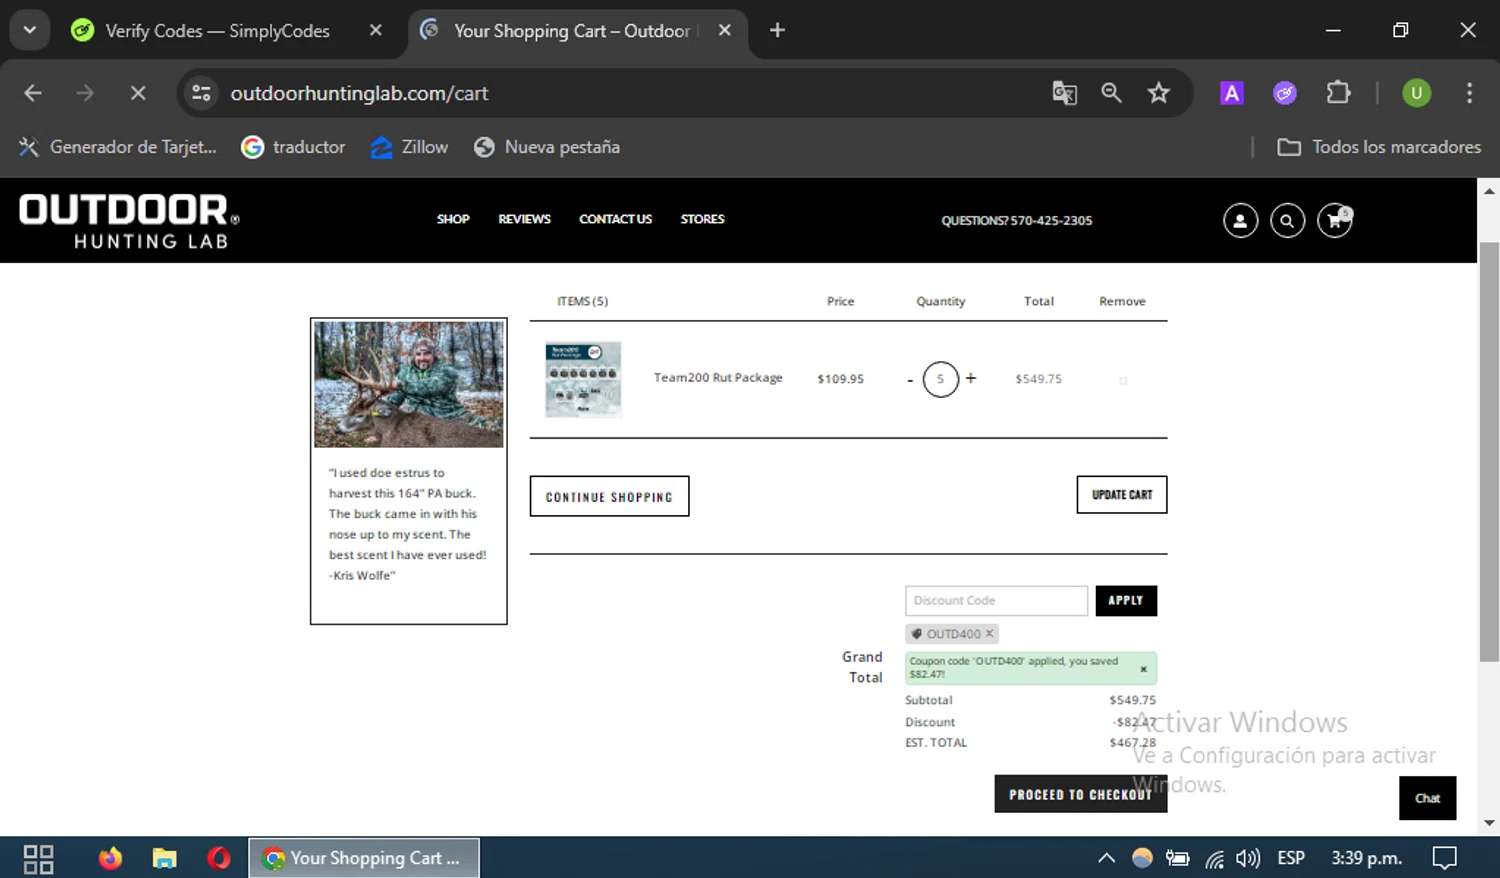This screenshot has height=878, width=1500.
Task: Click the quantity field showing 5
Action: coord(940,379)
